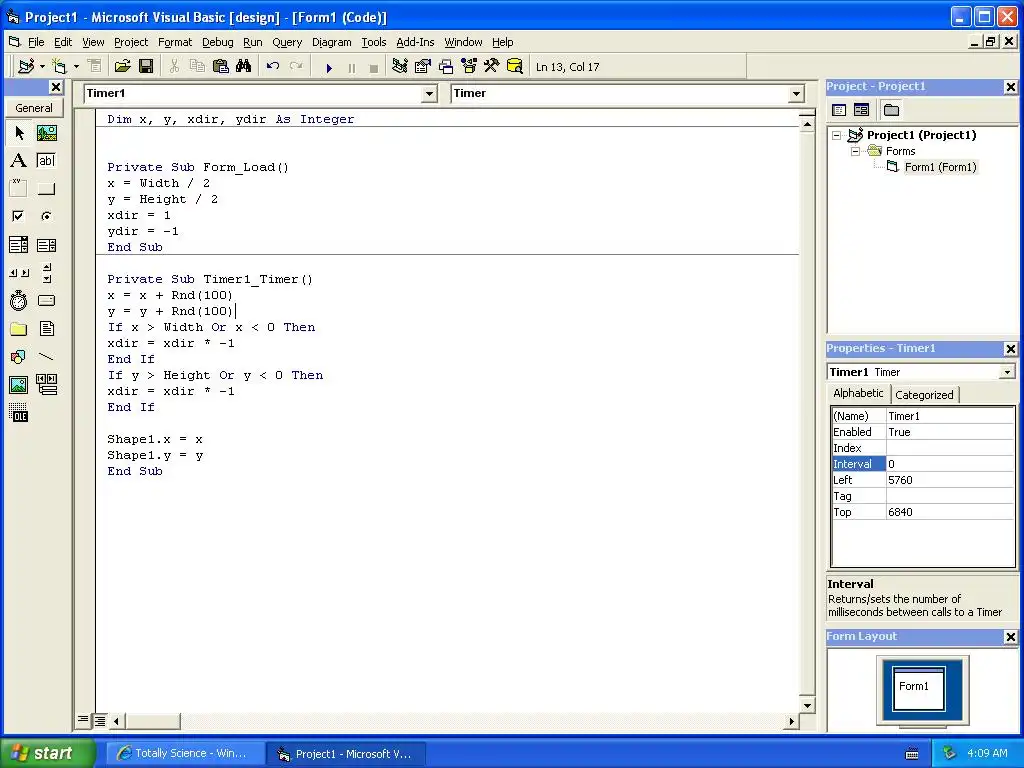1024x768 pixels.
Task: Click Open Project toolbar icon
Action: pyautogui.click(x=122, y=66)
